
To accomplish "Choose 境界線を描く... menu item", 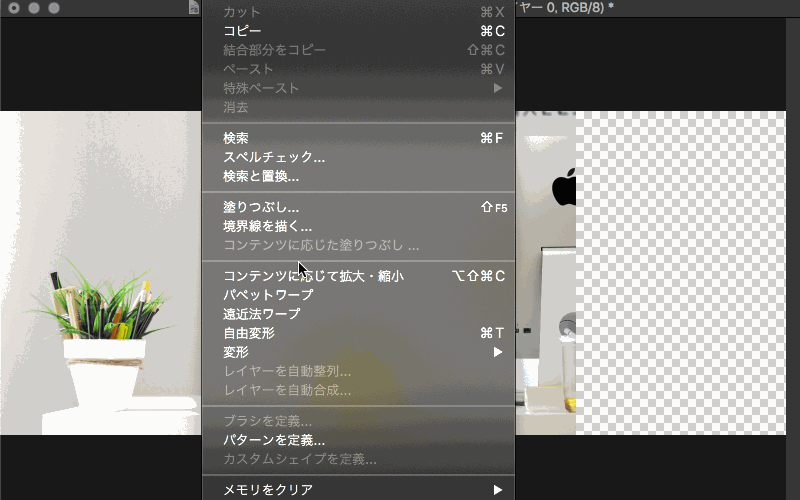I will click(x=358, y=227).
